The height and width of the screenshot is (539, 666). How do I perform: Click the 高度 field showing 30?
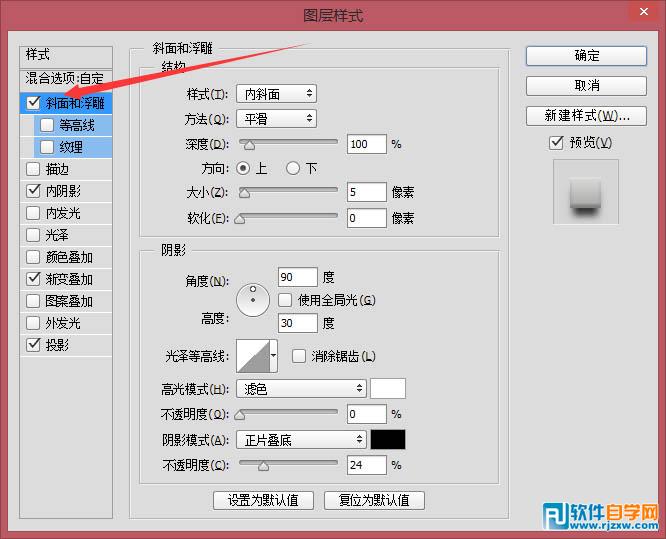pos(298,323)
